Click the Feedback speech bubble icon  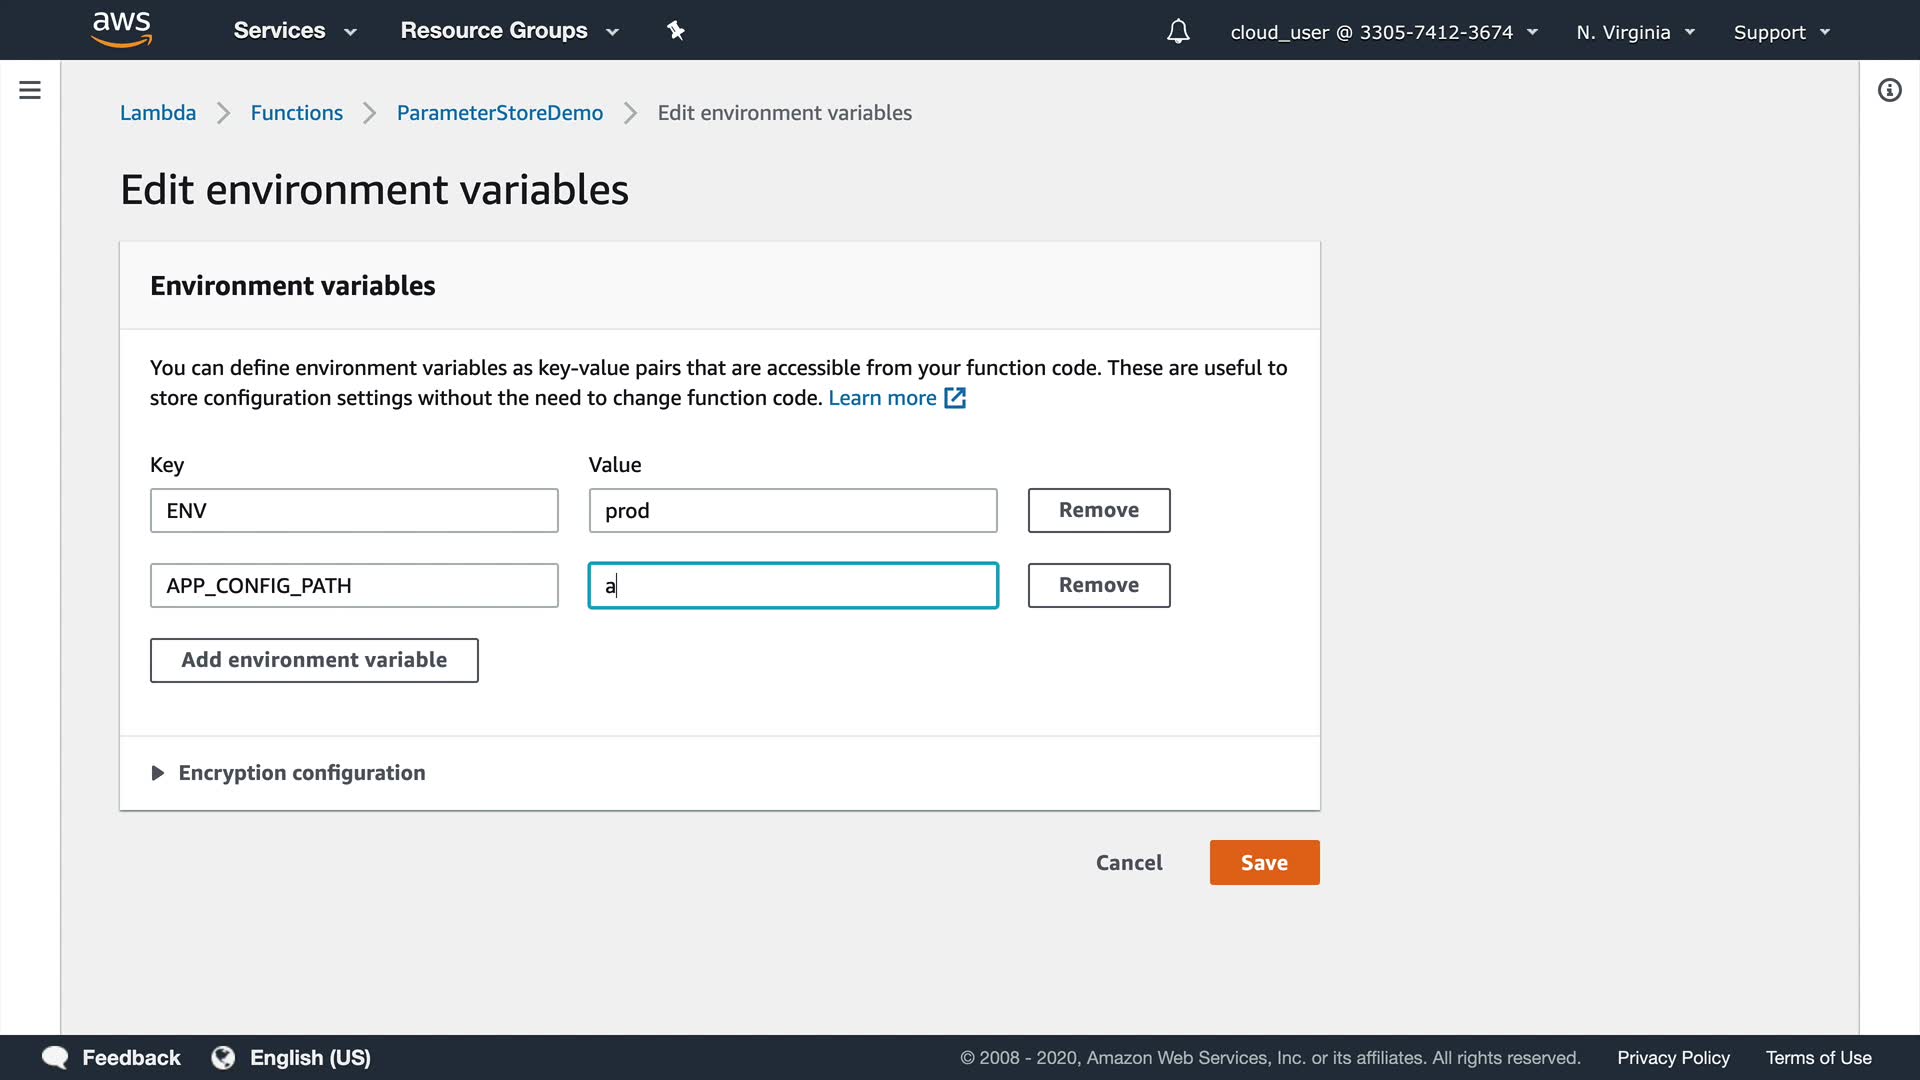pos(55,1057)
